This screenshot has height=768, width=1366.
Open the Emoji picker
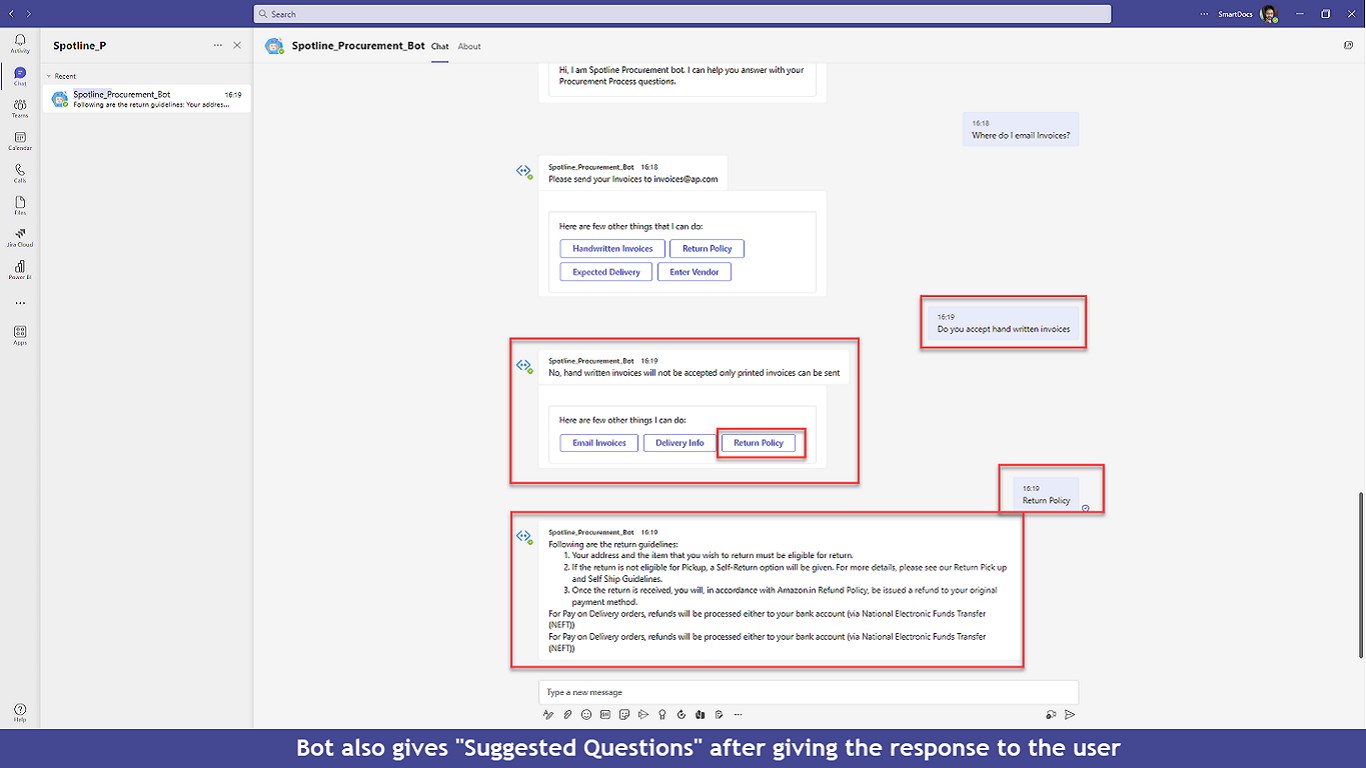tap(586, 714)
